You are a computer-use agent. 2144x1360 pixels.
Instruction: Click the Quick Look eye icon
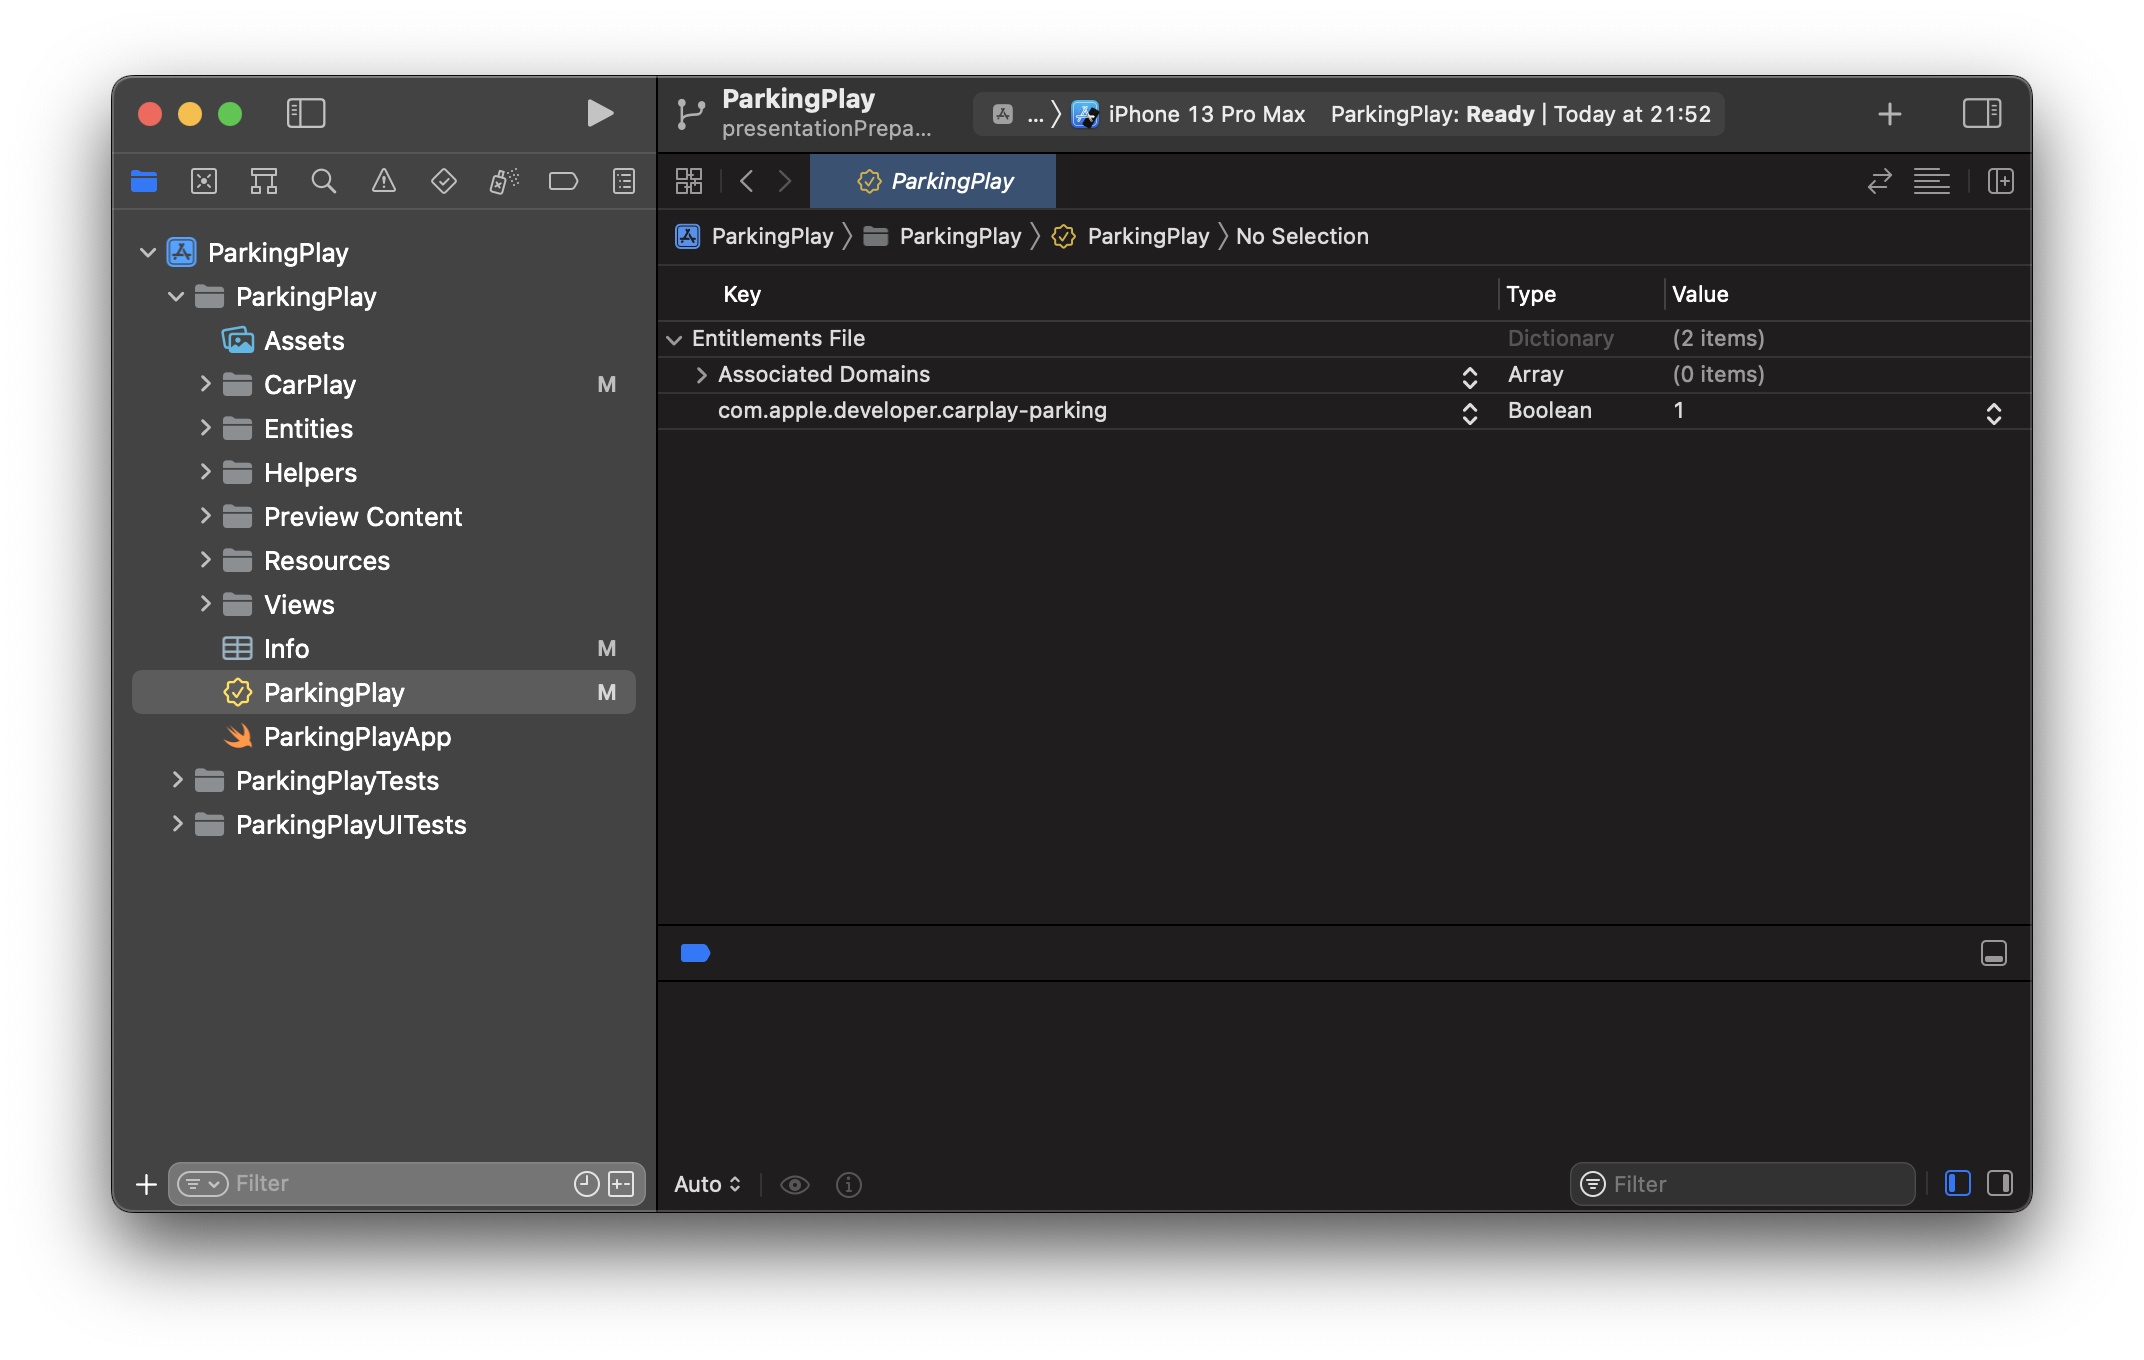[795, 1184]
